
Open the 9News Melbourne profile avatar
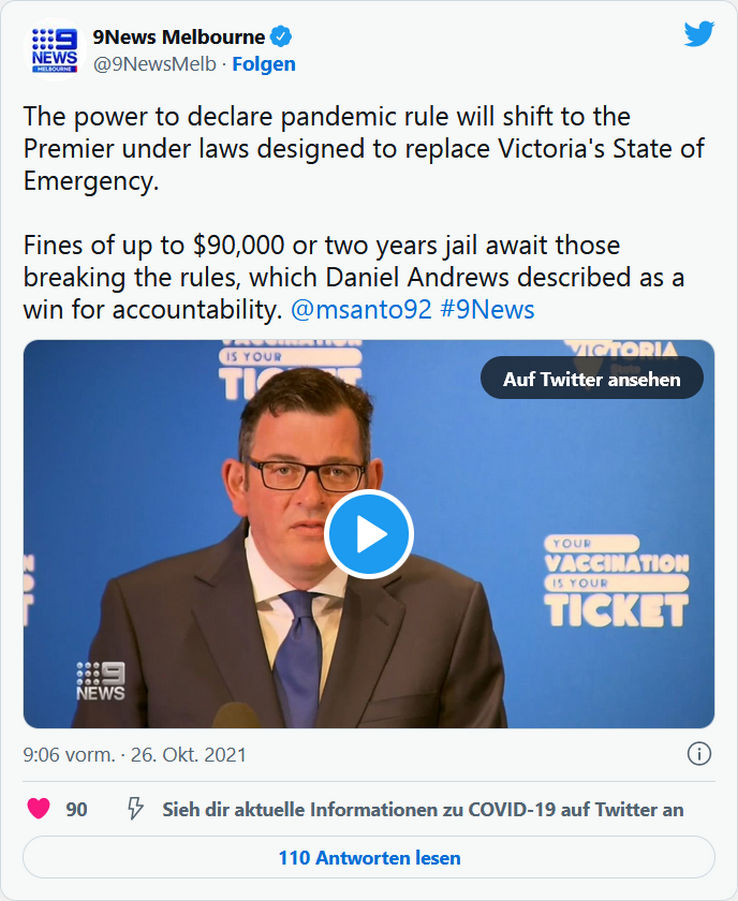55,50
